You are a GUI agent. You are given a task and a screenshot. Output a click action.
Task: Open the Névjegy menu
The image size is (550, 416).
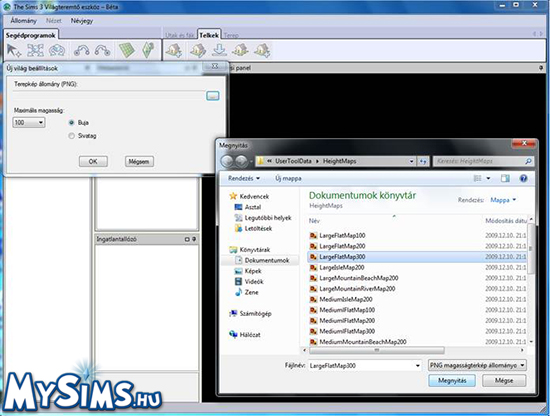(82, 21)
